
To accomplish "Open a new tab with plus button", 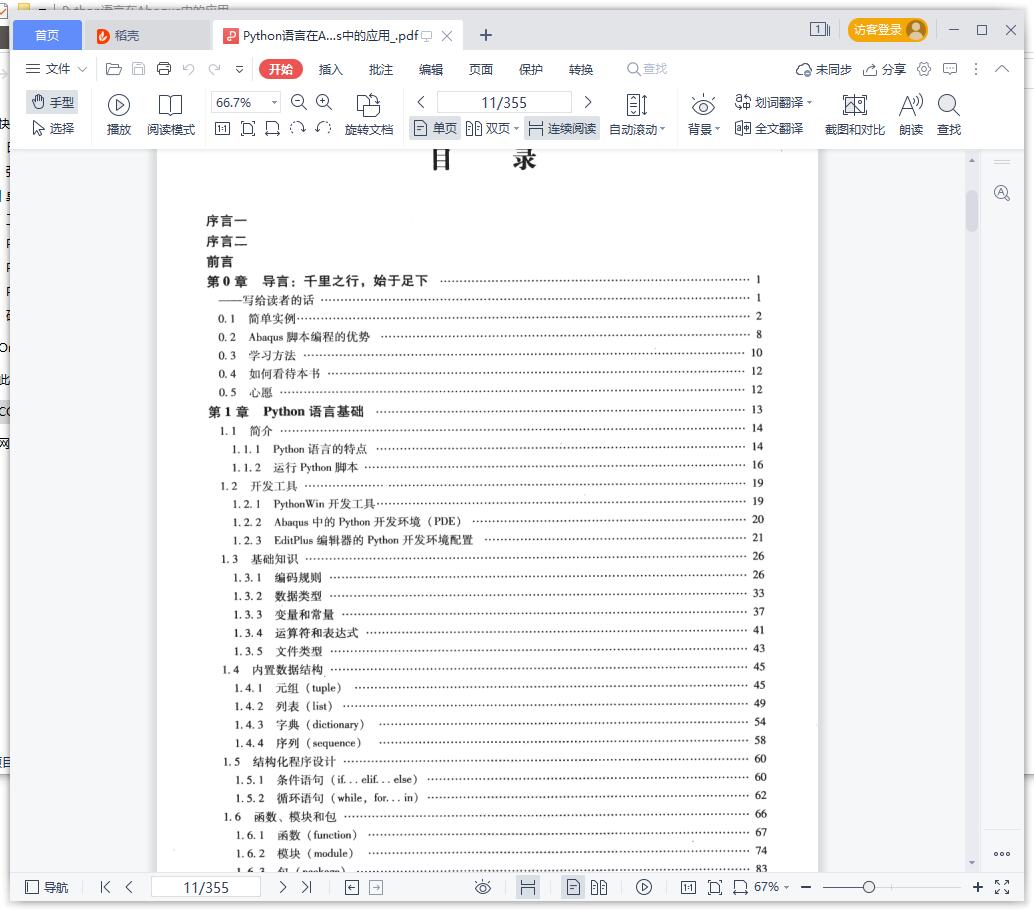I will (x=485, y=35).
